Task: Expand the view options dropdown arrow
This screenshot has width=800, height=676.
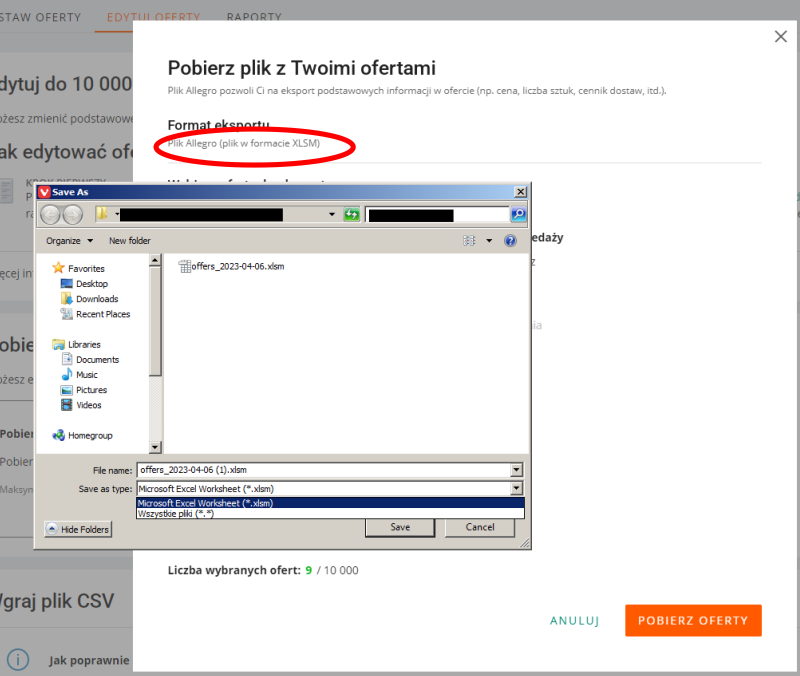Action: 489,240
